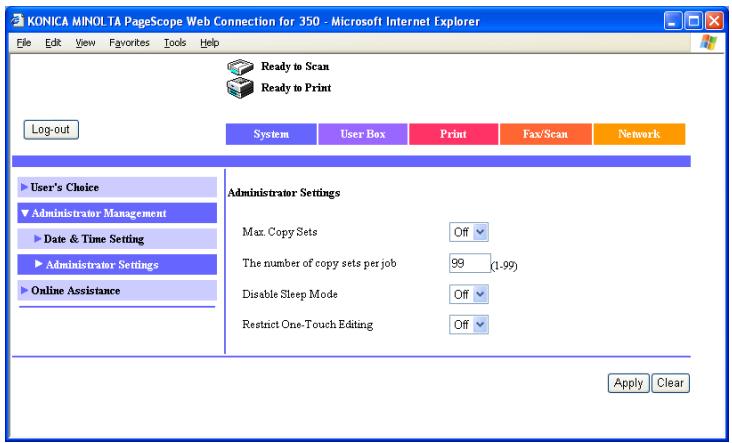Focus the copy sets per job field
The width and height of the screenshot is (732, 443).
[470, 263]
